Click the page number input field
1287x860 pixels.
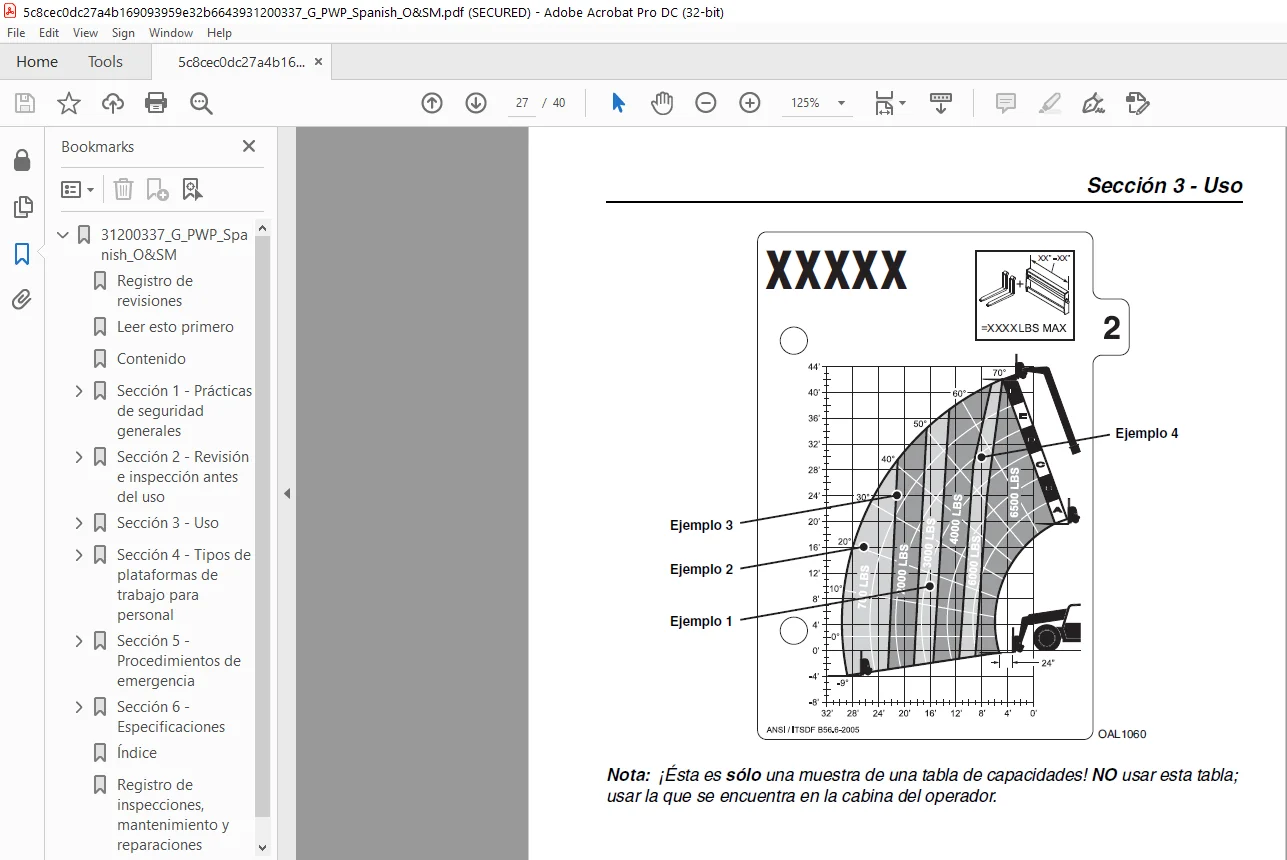(x=522, y=103)
